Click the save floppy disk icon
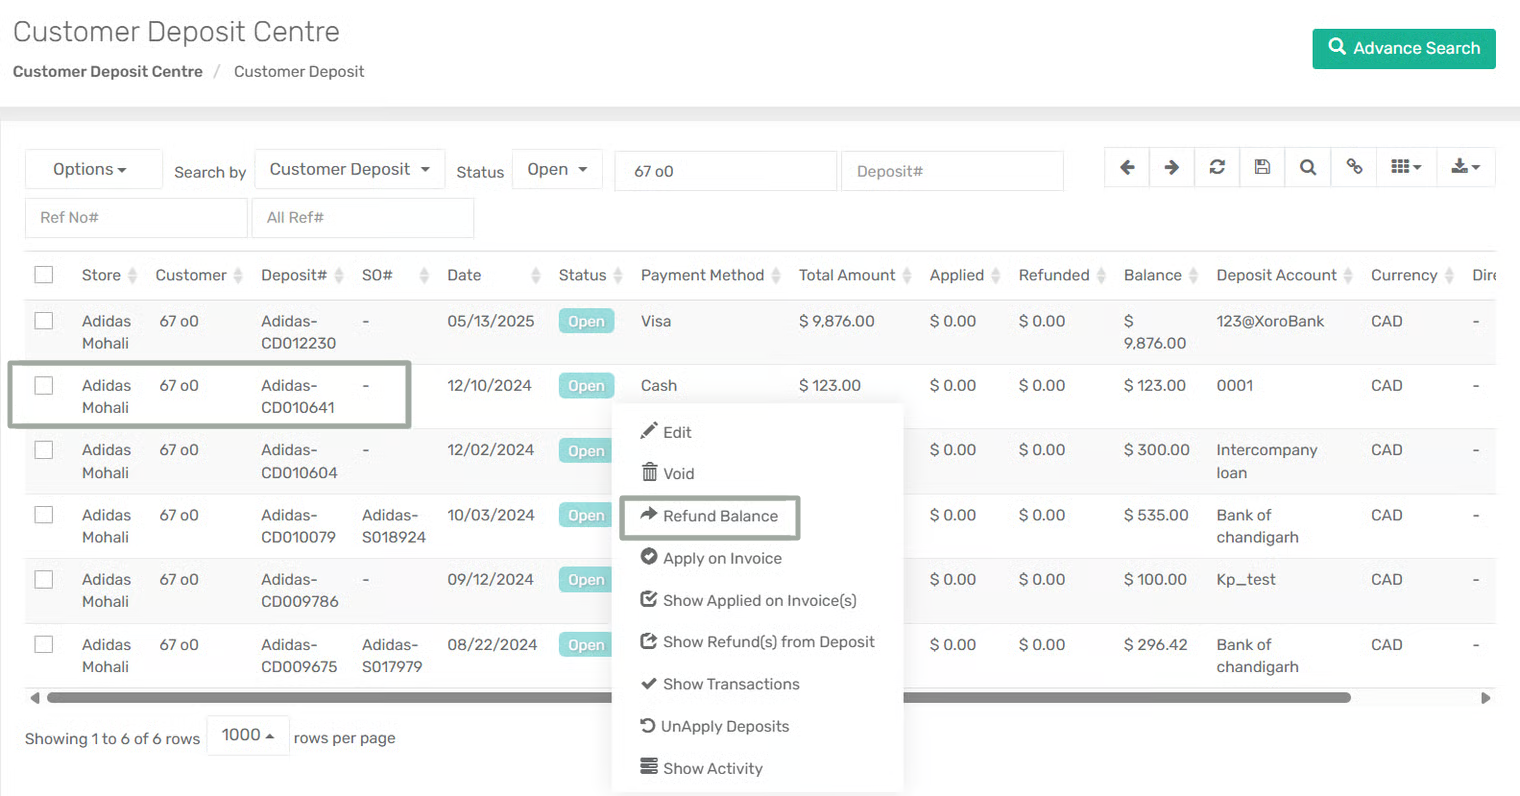 (1262, 168)
